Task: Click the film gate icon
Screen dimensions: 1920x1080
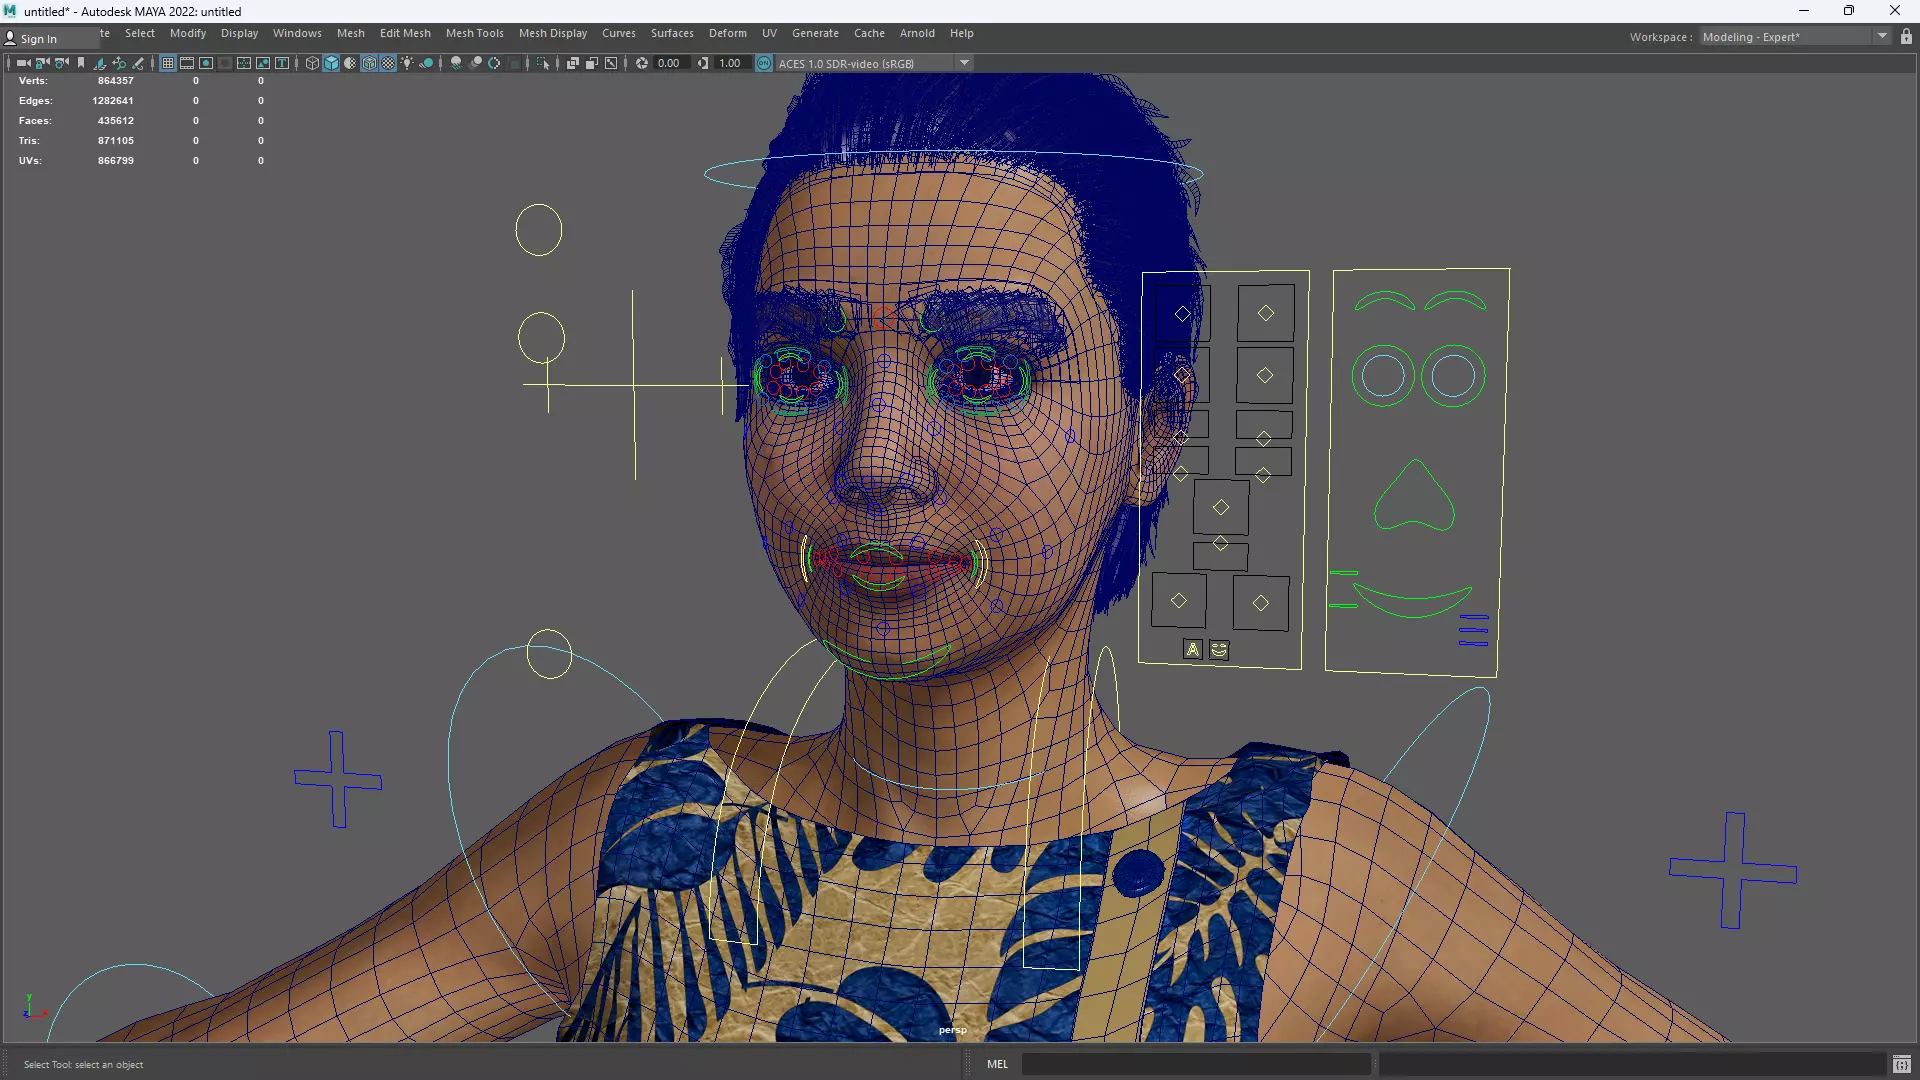Action: [187, 63]
